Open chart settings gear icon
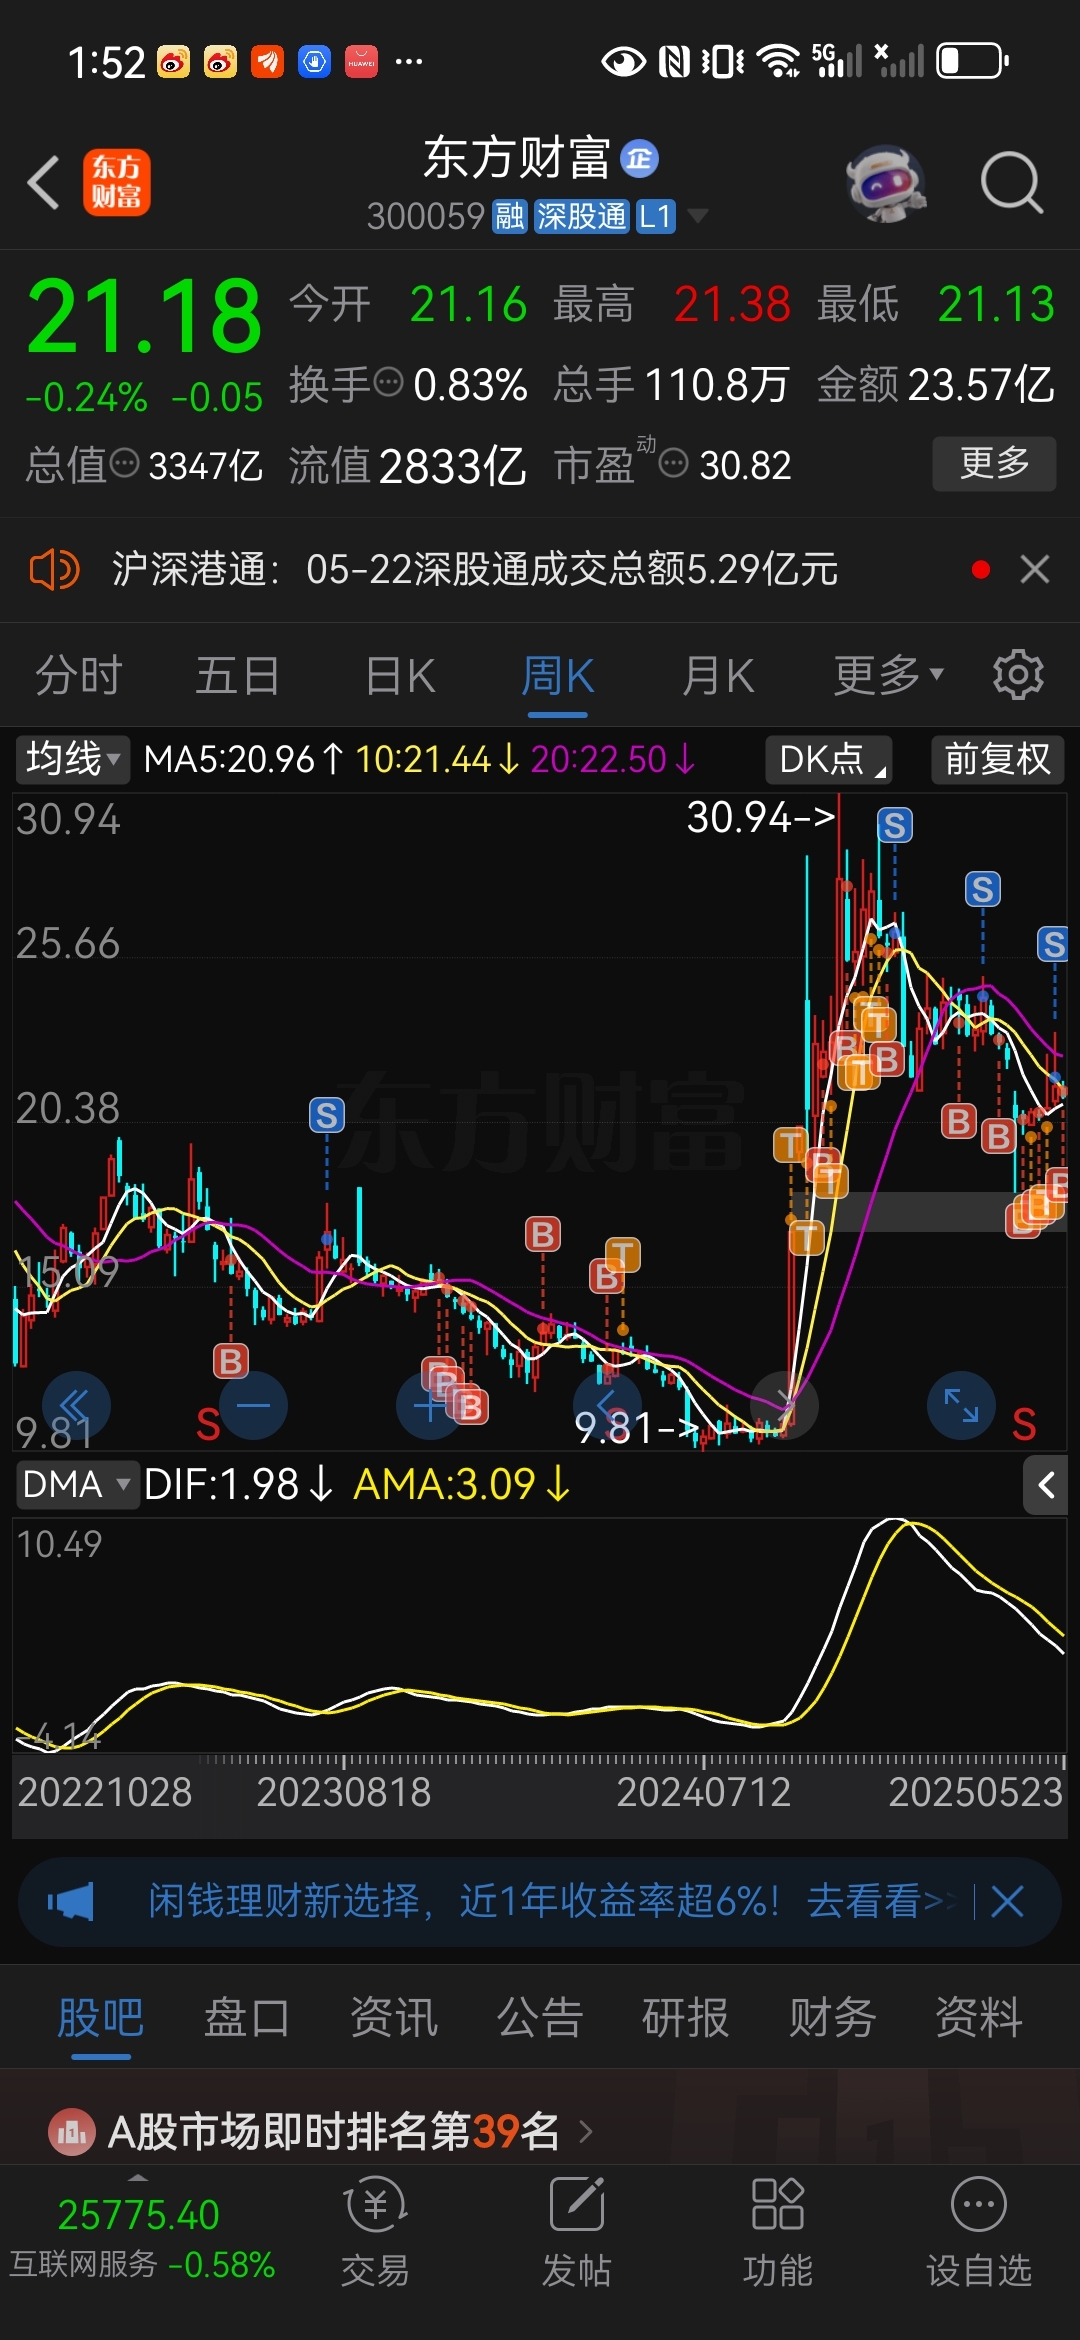The width and height of the screenshot is (1080, 2340). click(x=1017, y=675)
